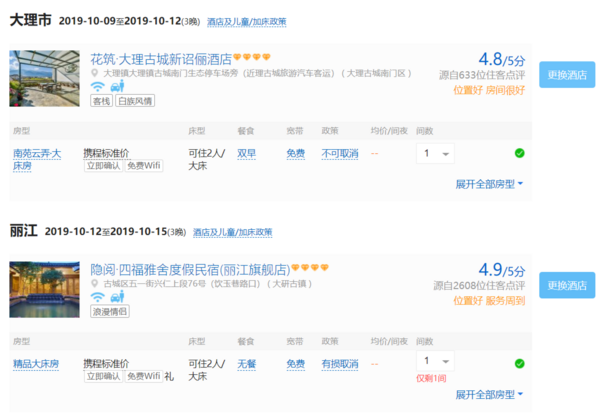Open 酒店及儿童/加床政策 link for 丽江

(232, 232)
